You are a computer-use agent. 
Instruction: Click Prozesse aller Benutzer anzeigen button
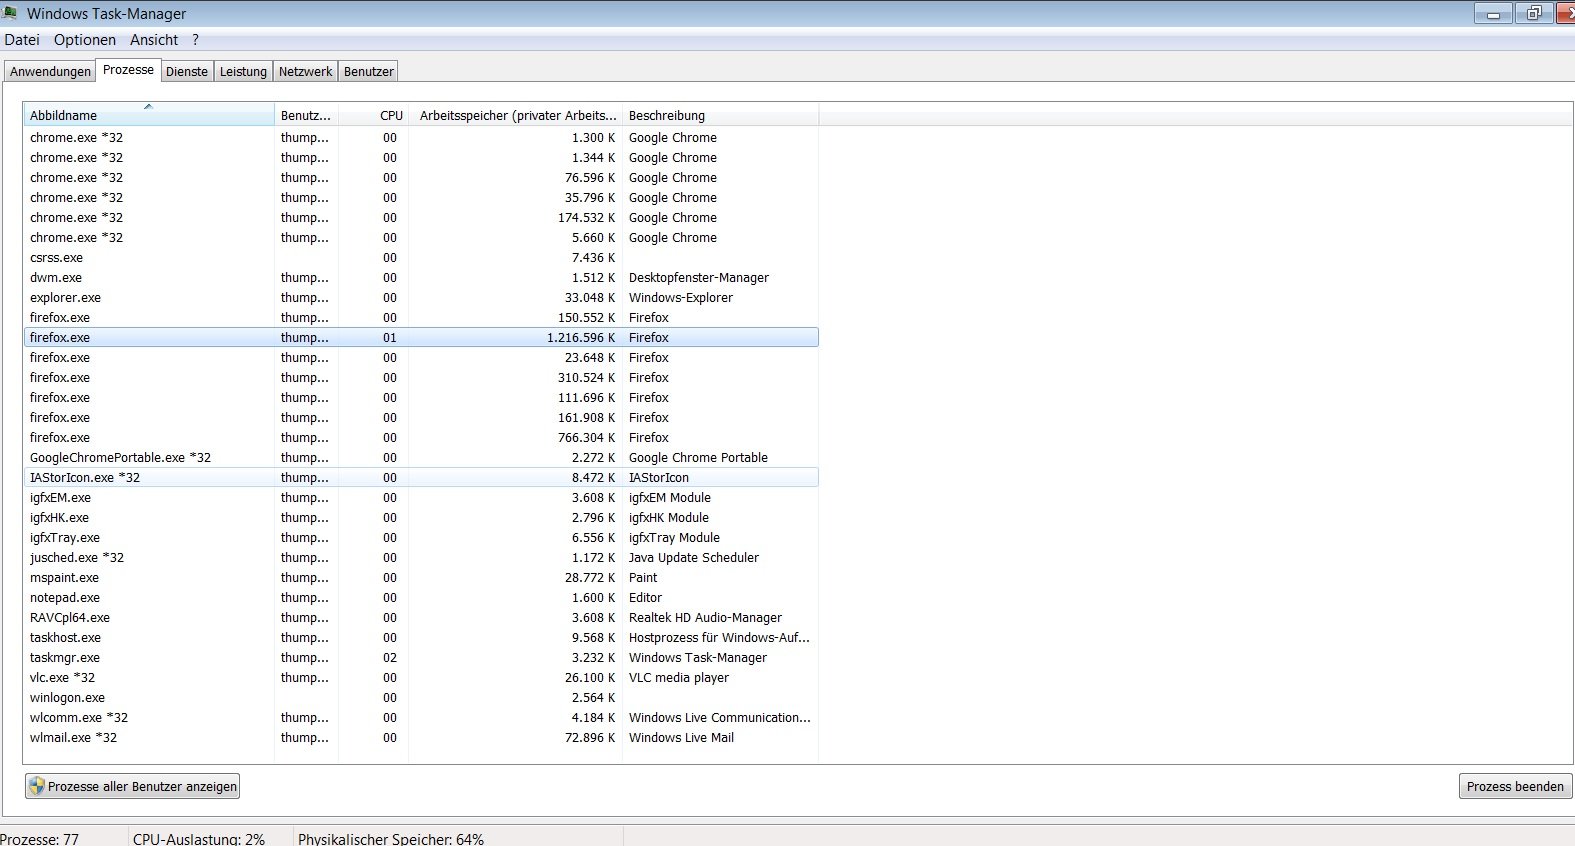pyautogui.click(x=133, y=786)
